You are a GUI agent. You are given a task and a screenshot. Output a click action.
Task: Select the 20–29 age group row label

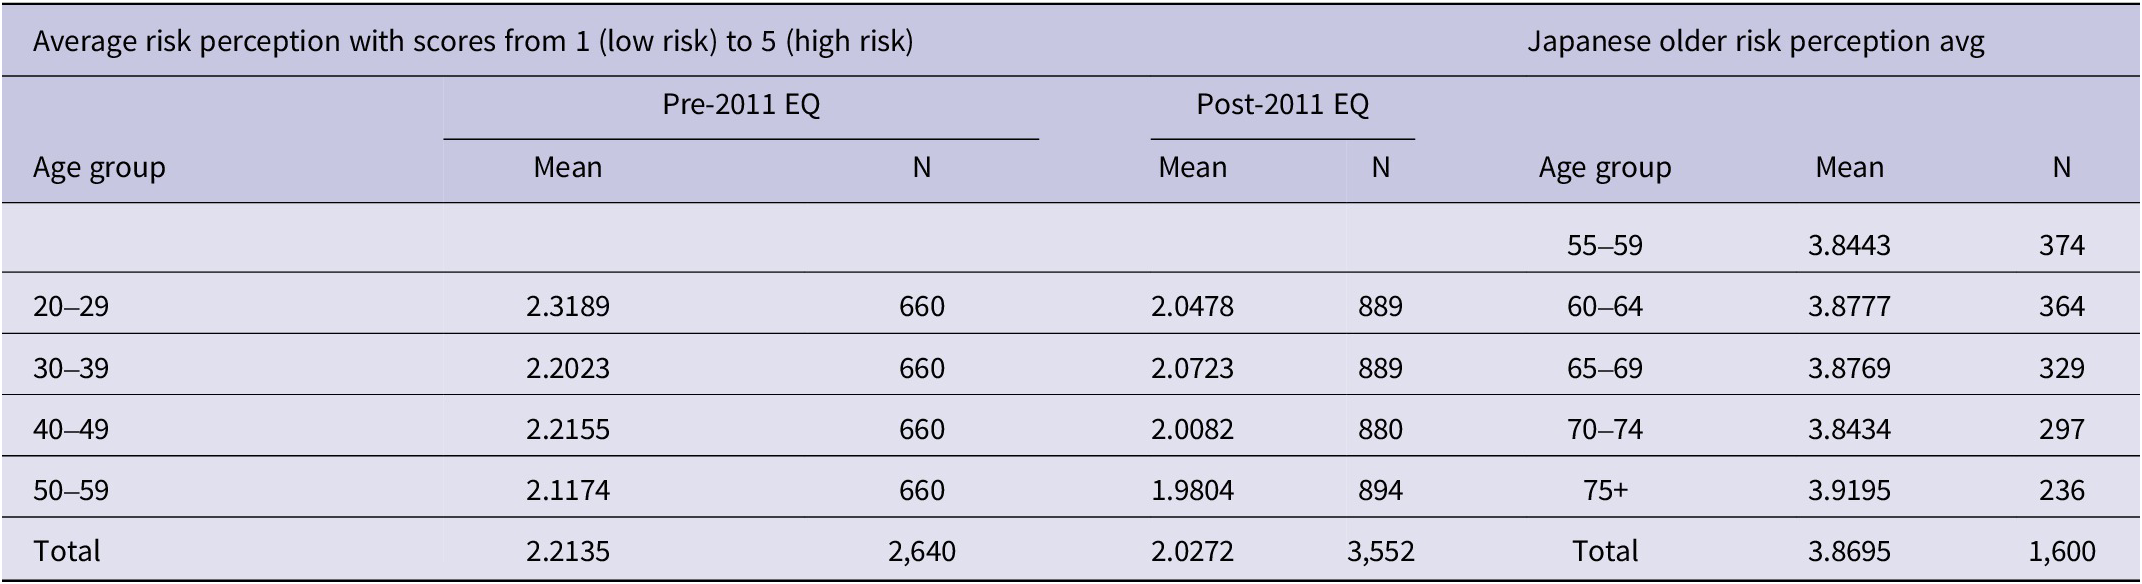pyautogui.click(x=71, y=306)
